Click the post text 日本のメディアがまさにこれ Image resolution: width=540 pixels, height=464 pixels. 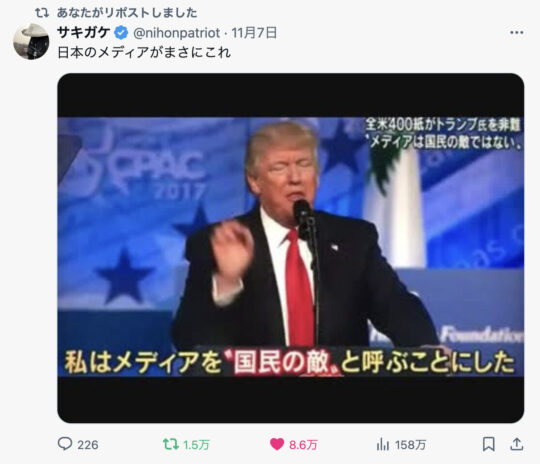click(144, 52)
